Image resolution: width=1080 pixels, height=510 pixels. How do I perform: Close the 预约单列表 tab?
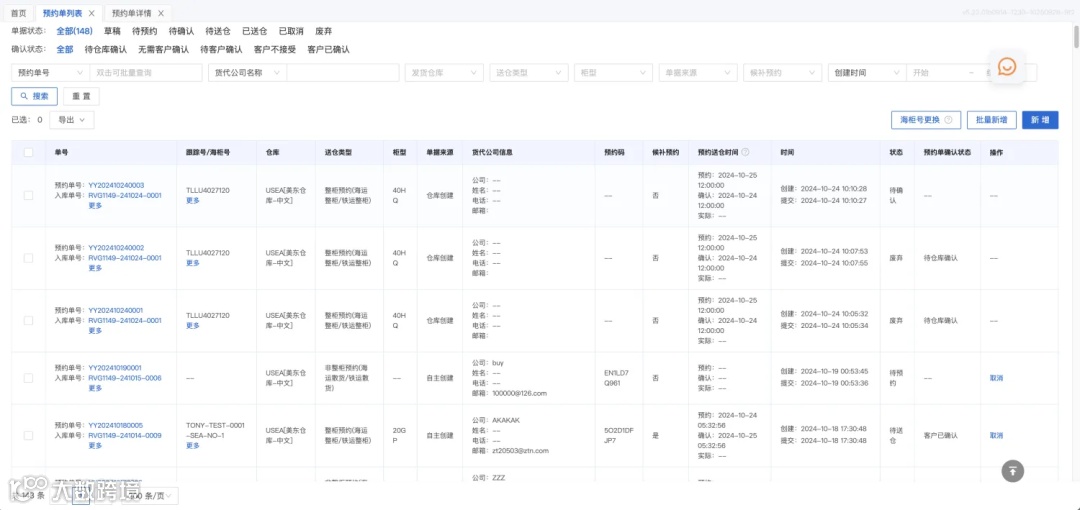coord(92,13)
